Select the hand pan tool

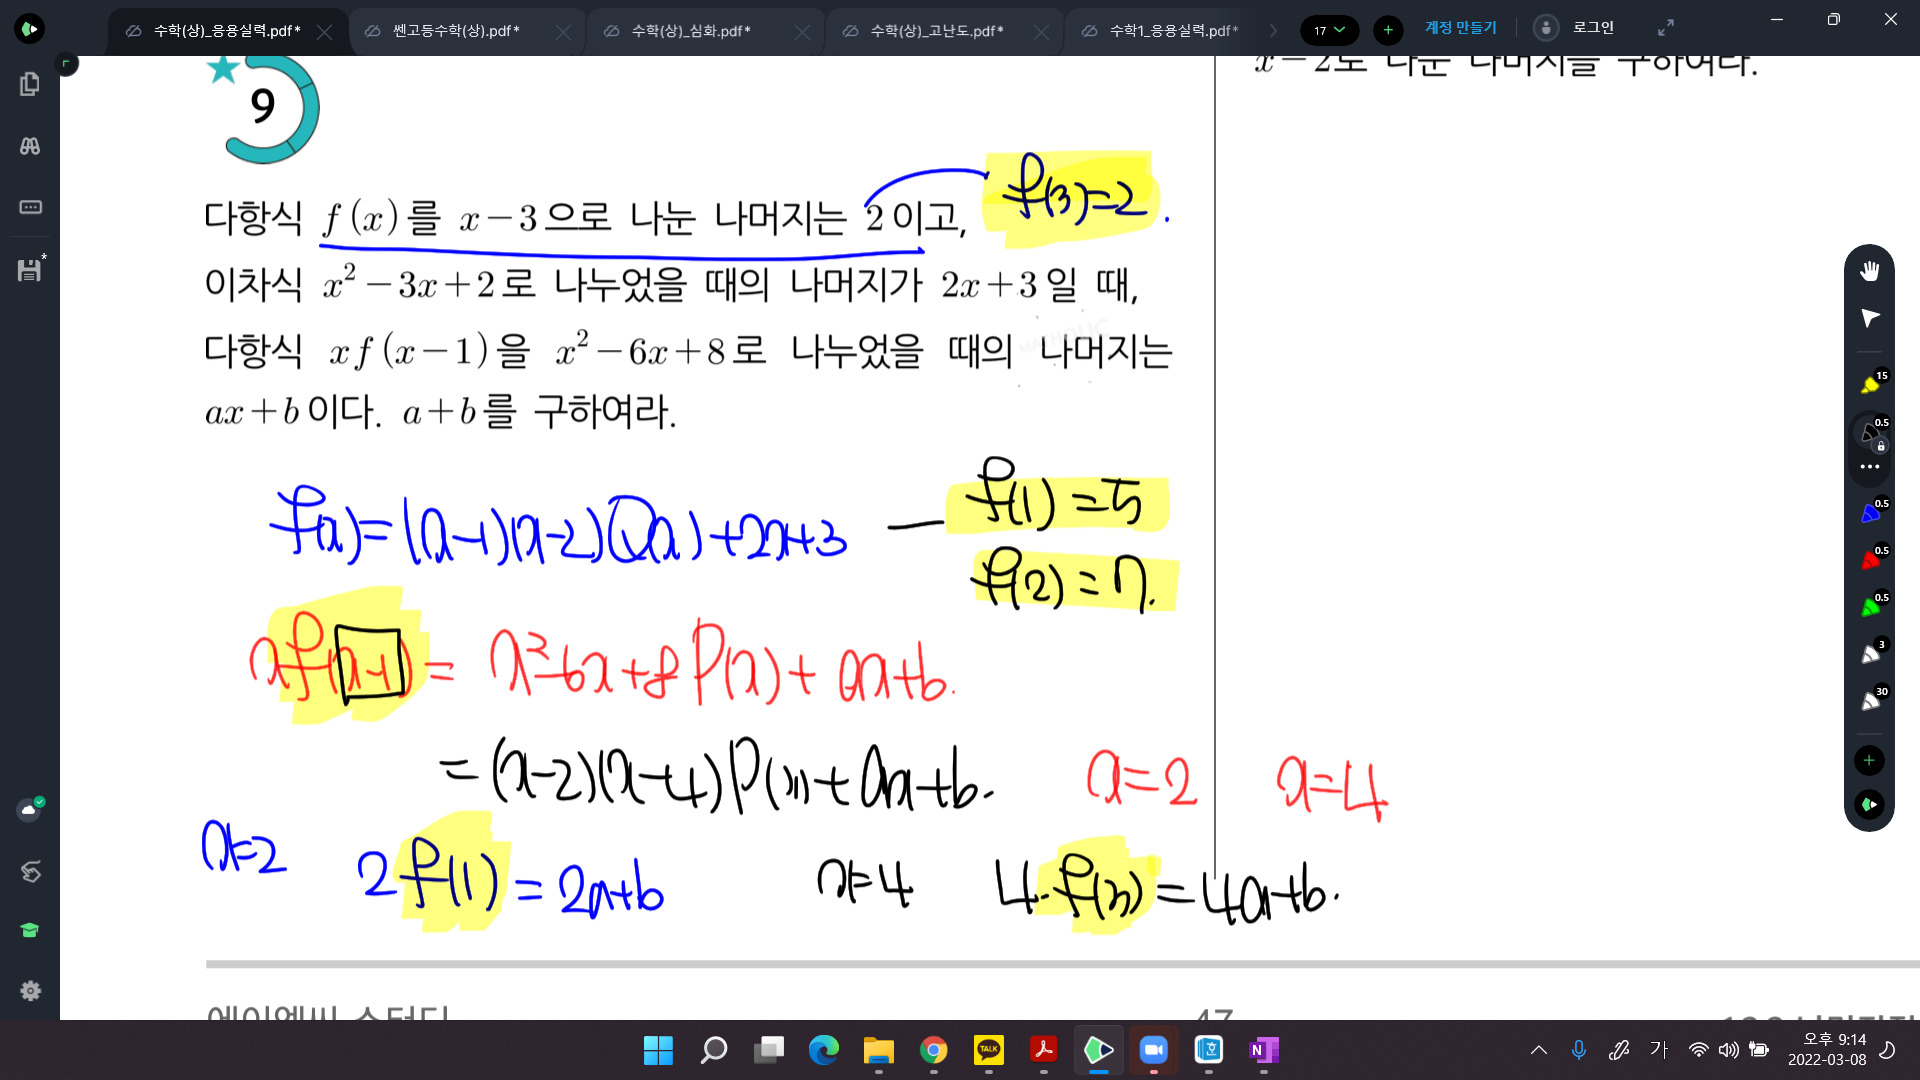(1869, 271)
